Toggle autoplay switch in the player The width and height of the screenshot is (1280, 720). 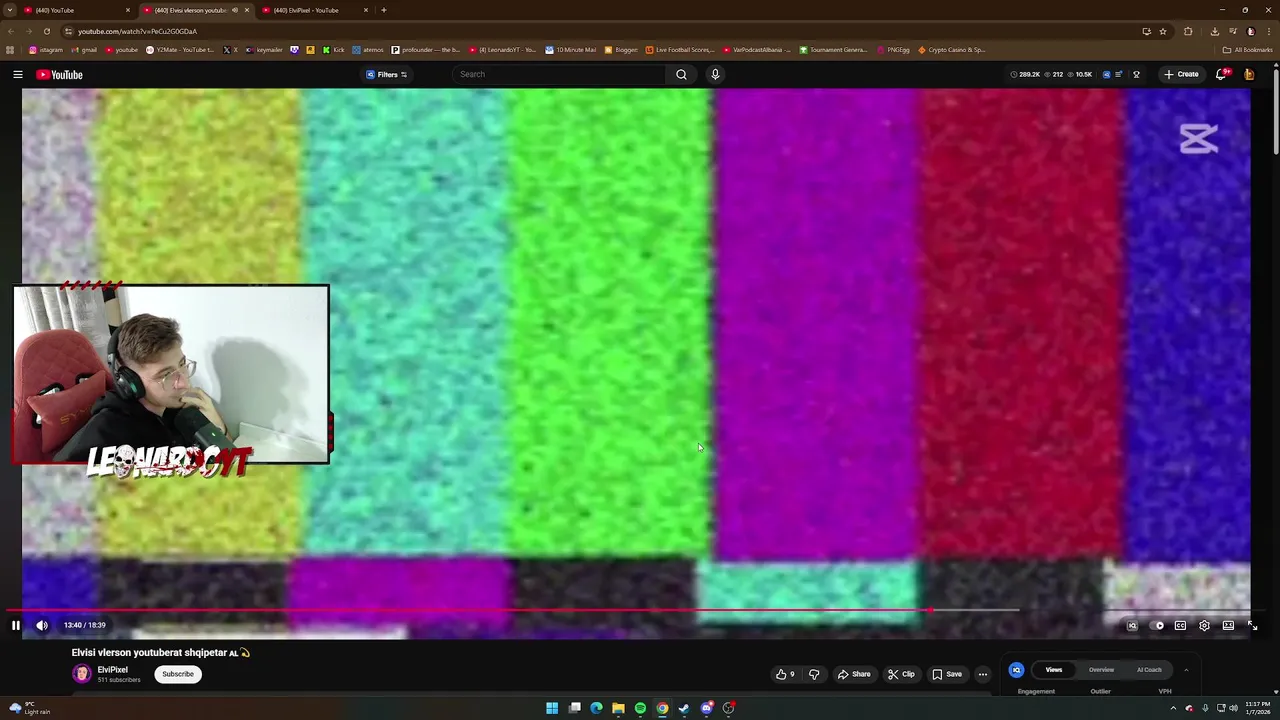pos(1157,626)
